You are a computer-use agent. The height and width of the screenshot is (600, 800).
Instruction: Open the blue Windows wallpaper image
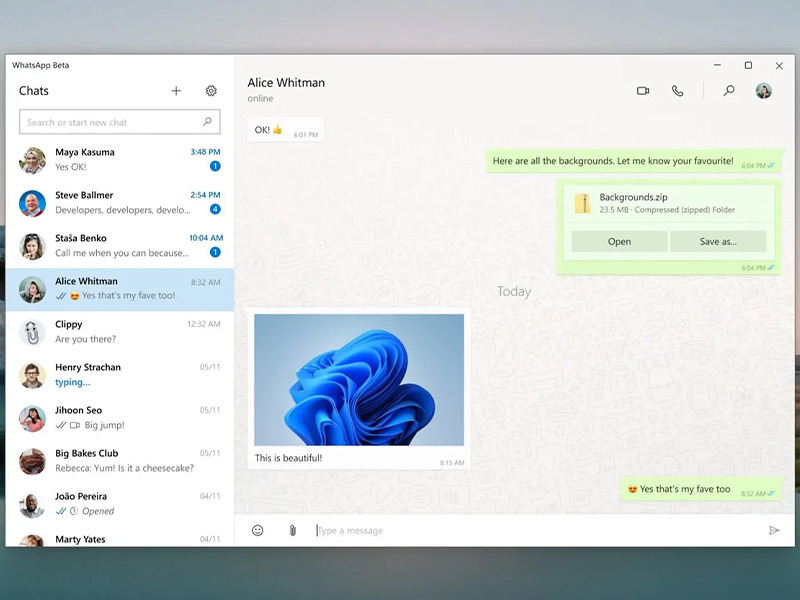(x=359, y=380)
